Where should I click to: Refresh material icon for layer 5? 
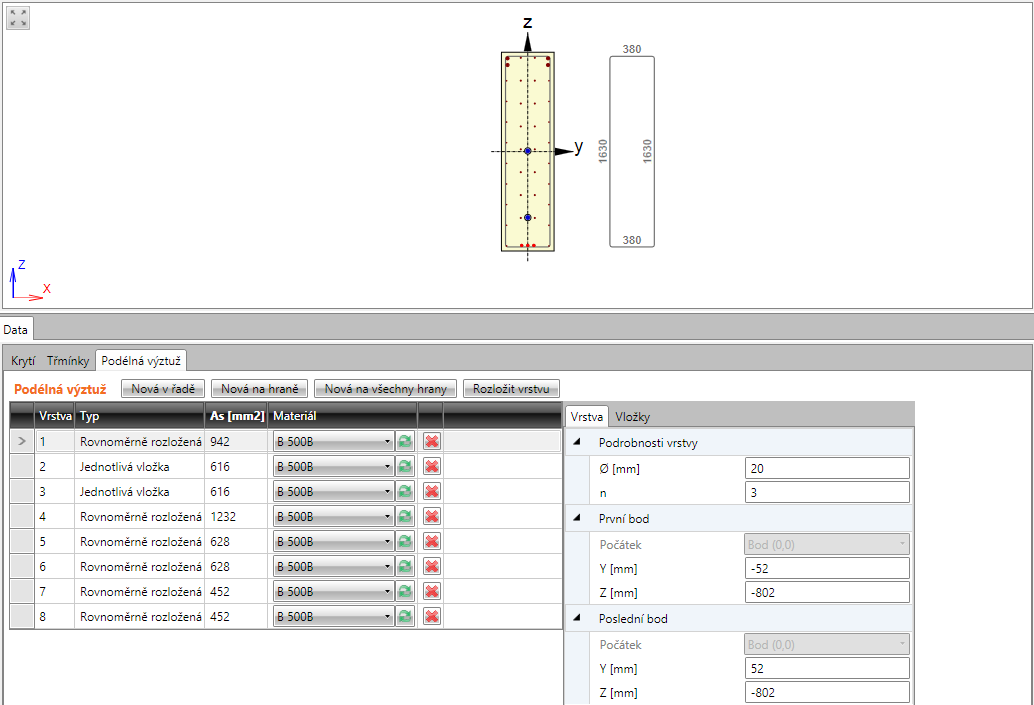(x=405, y=541)
